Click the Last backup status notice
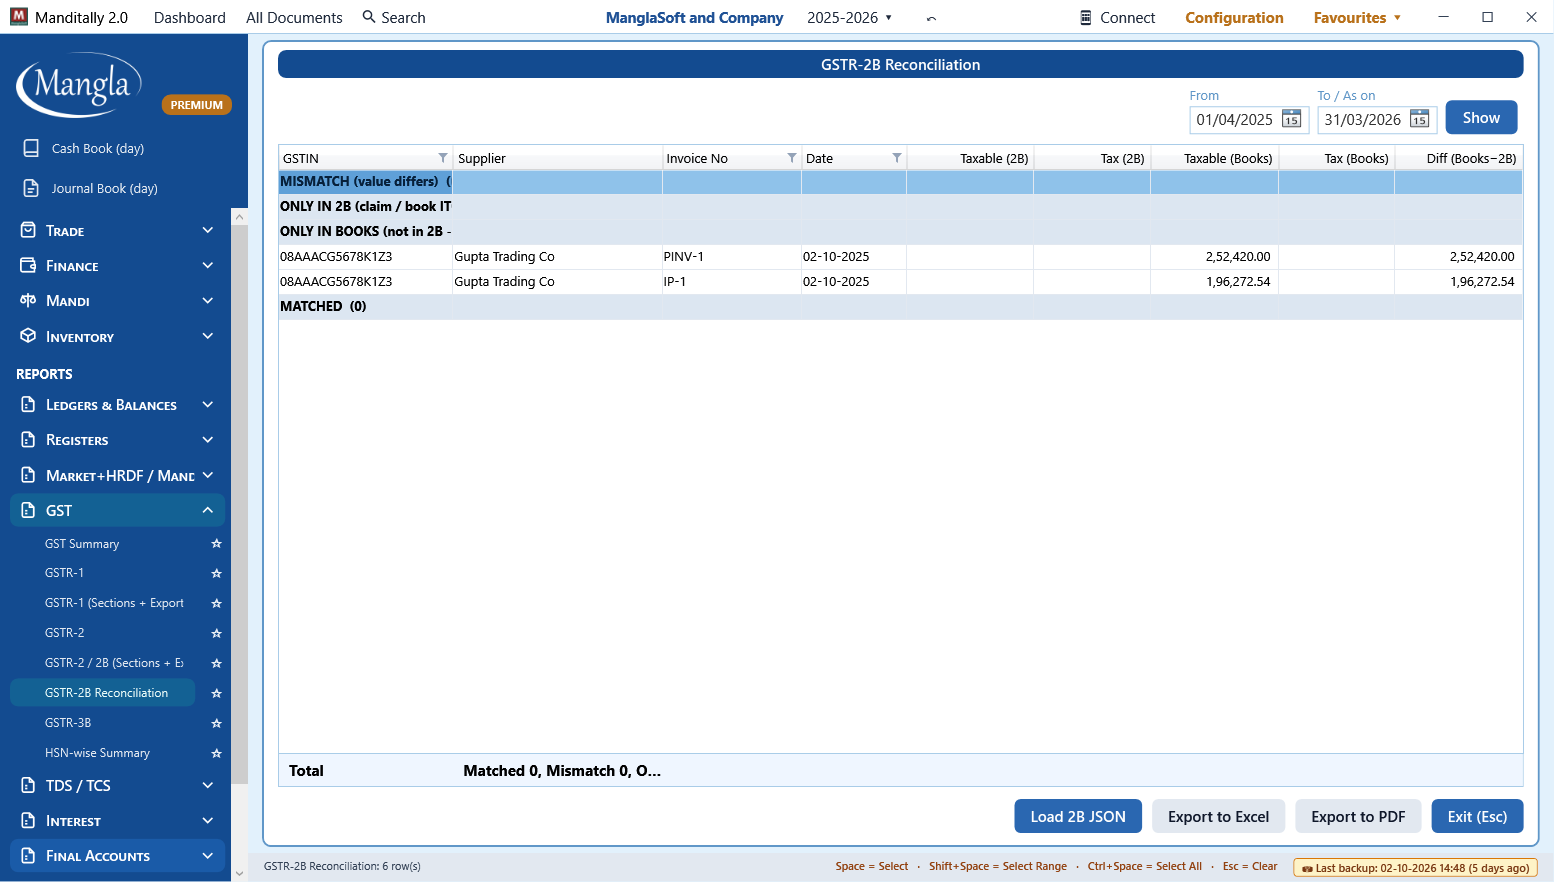 click(x=1415, y=867)
